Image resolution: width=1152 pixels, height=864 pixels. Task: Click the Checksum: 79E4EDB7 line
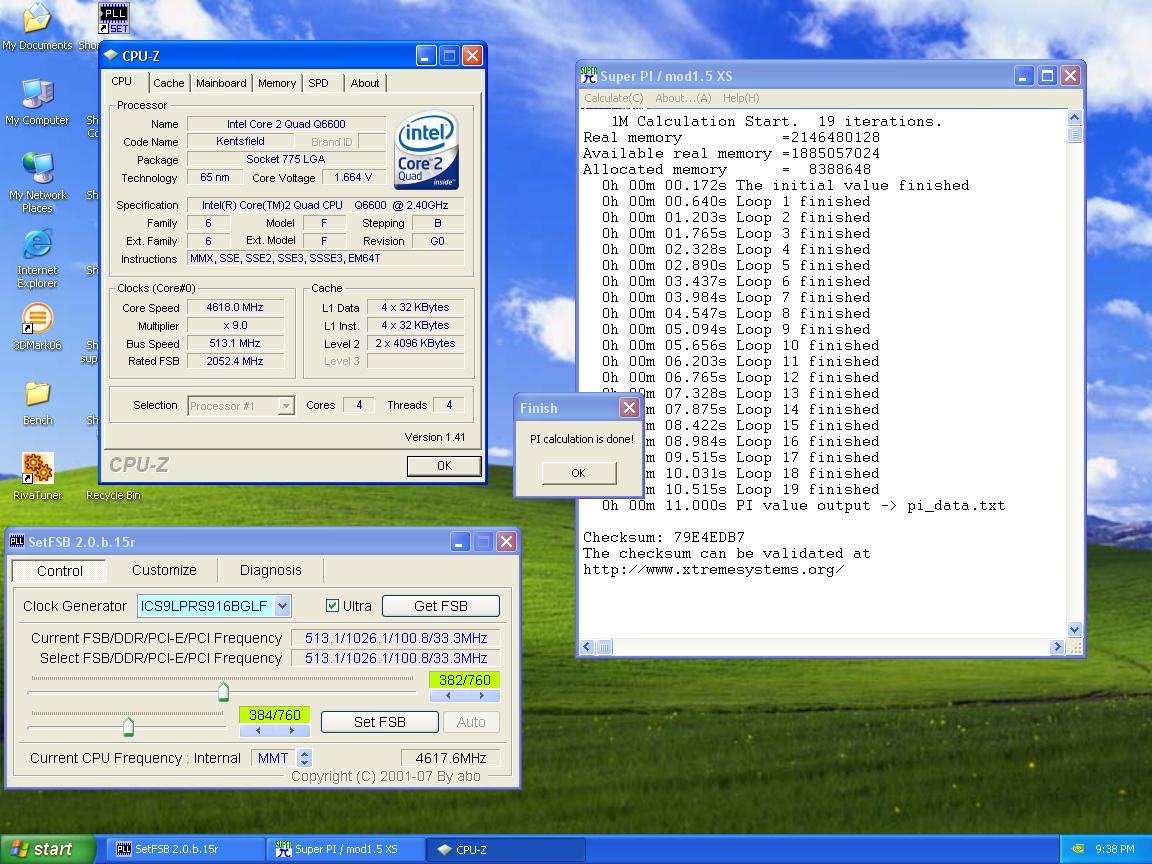(x=663, y=537)
